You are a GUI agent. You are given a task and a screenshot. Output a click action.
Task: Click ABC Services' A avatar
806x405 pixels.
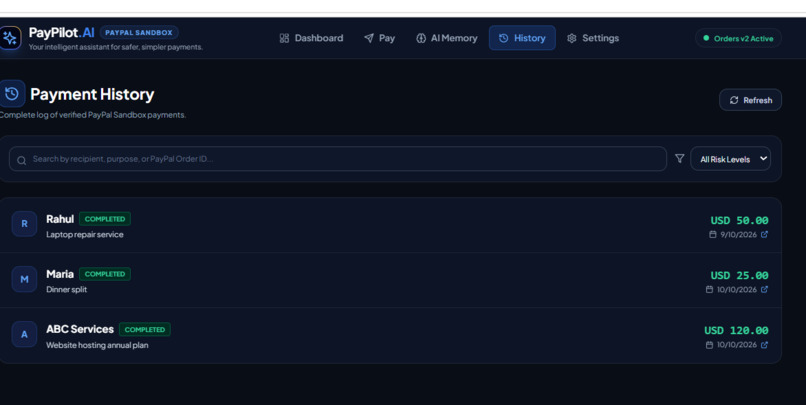[x=24, y=335]
